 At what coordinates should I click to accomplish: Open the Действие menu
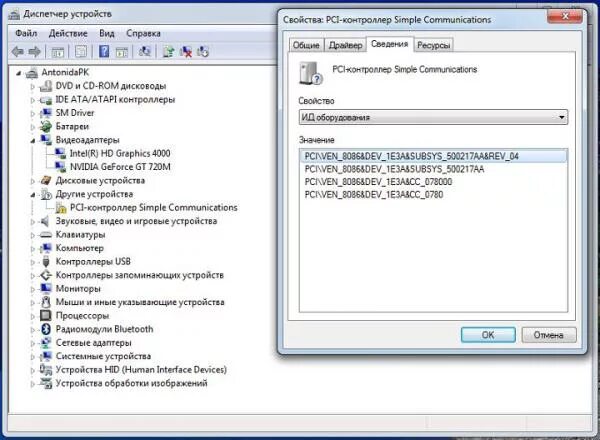pyautogui.click(x=68, y=33)
